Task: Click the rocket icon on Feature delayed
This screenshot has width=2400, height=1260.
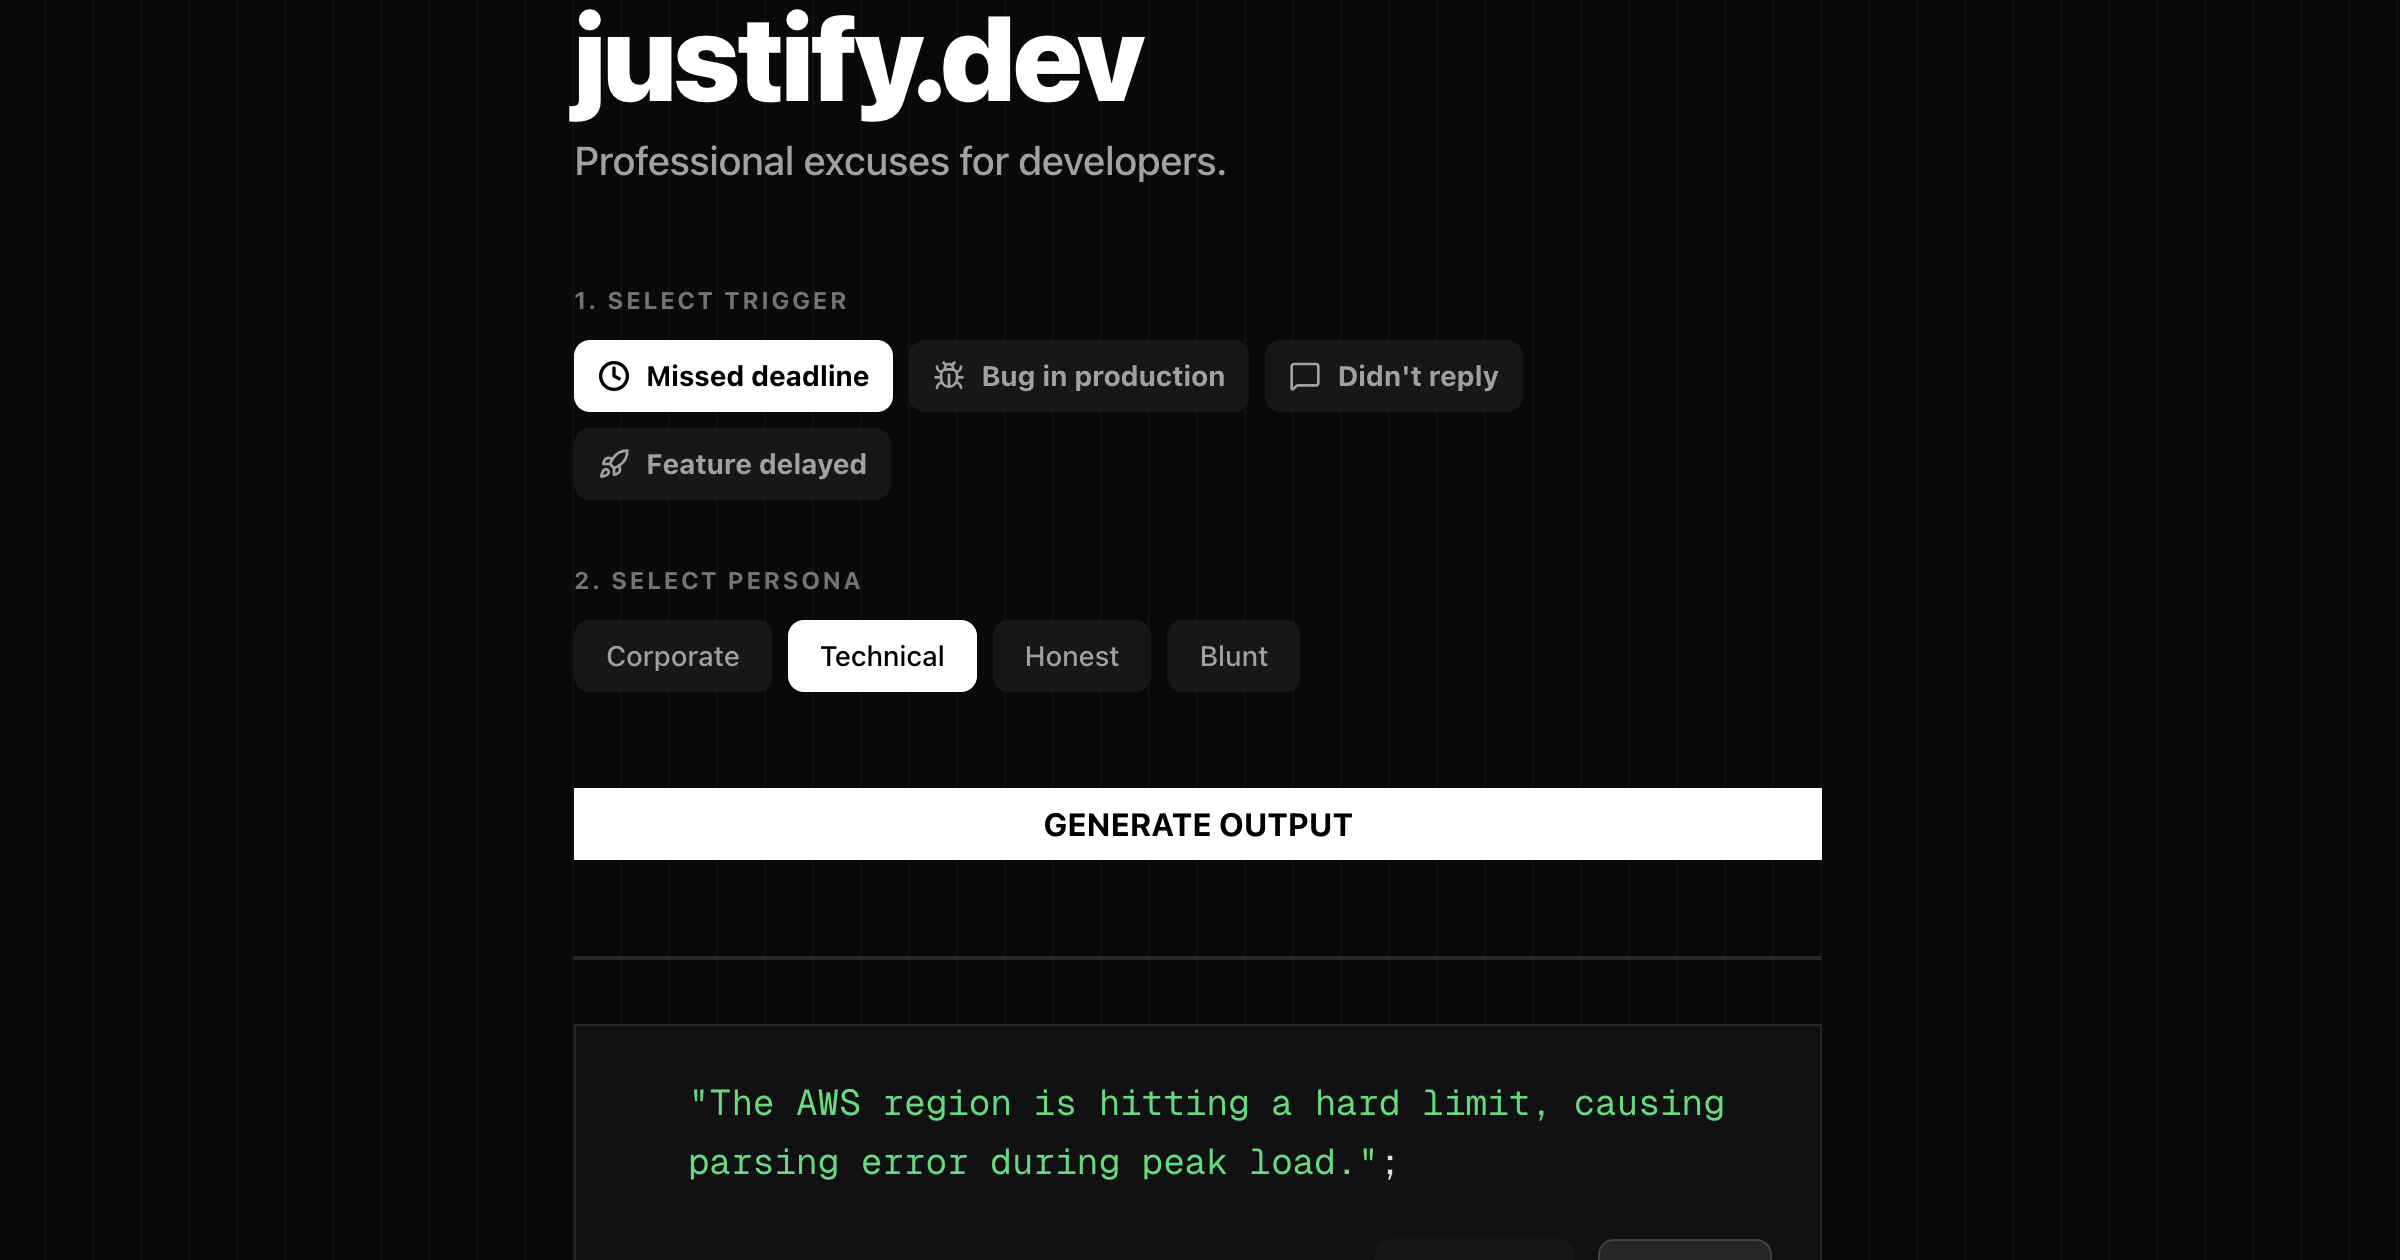Action: click(x=615, y=464)
